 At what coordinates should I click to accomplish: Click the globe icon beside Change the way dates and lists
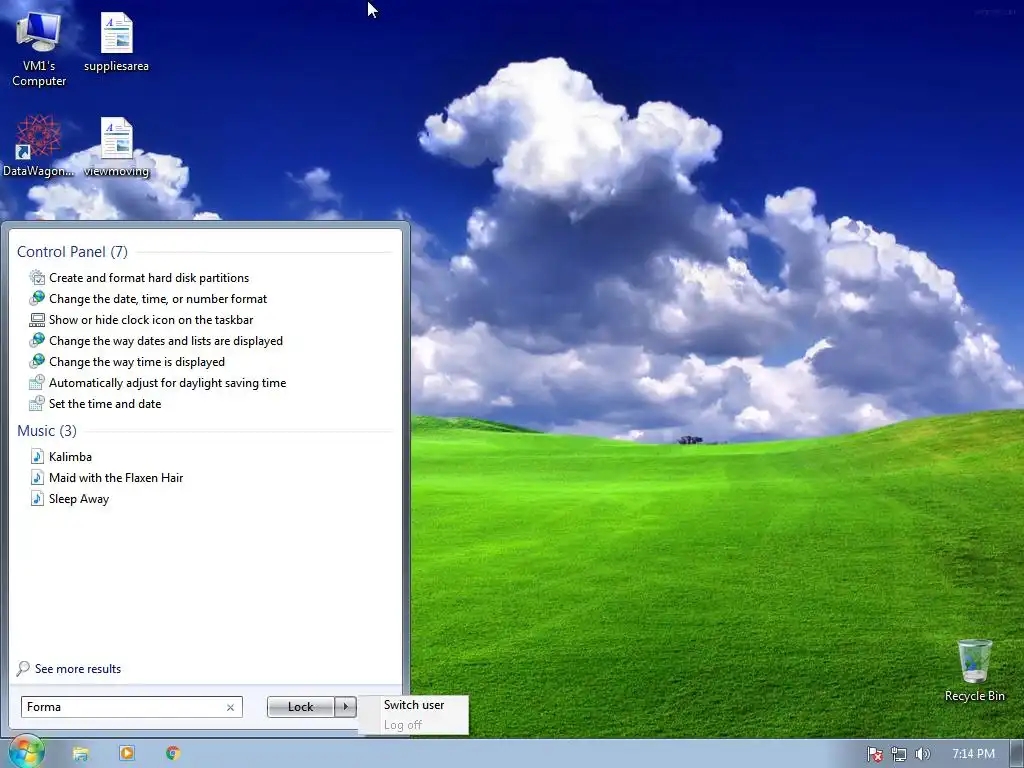pos(37,340)
